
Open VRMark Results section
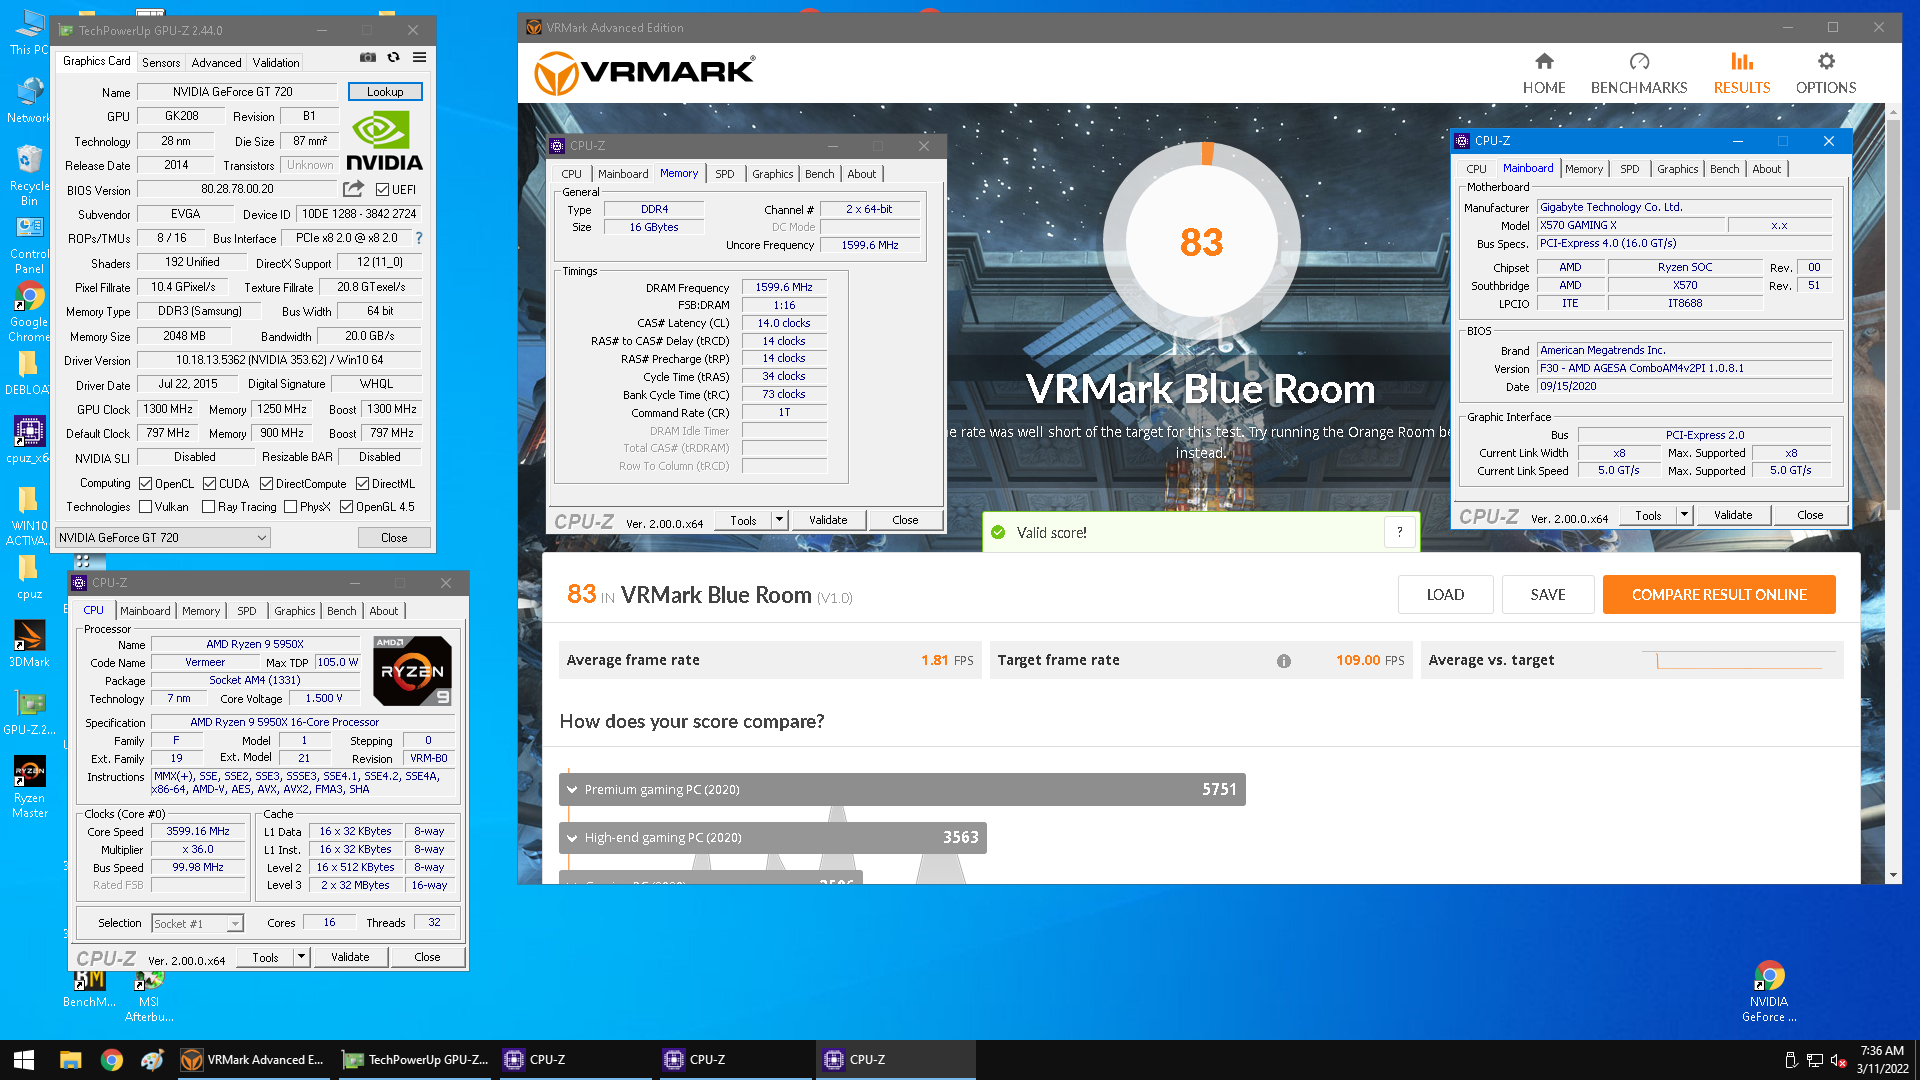click(1742, 74)
